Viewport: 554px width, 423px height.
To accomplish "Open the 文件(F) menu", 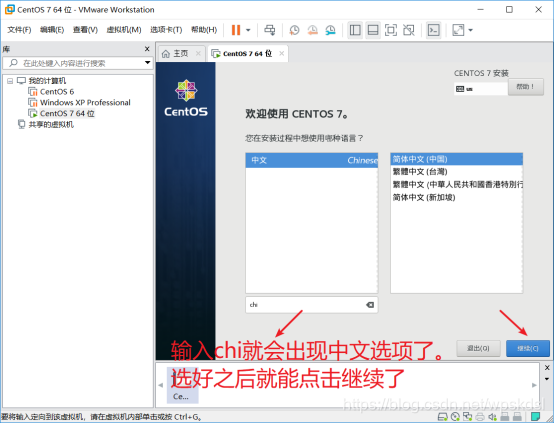I will [19, 30].
